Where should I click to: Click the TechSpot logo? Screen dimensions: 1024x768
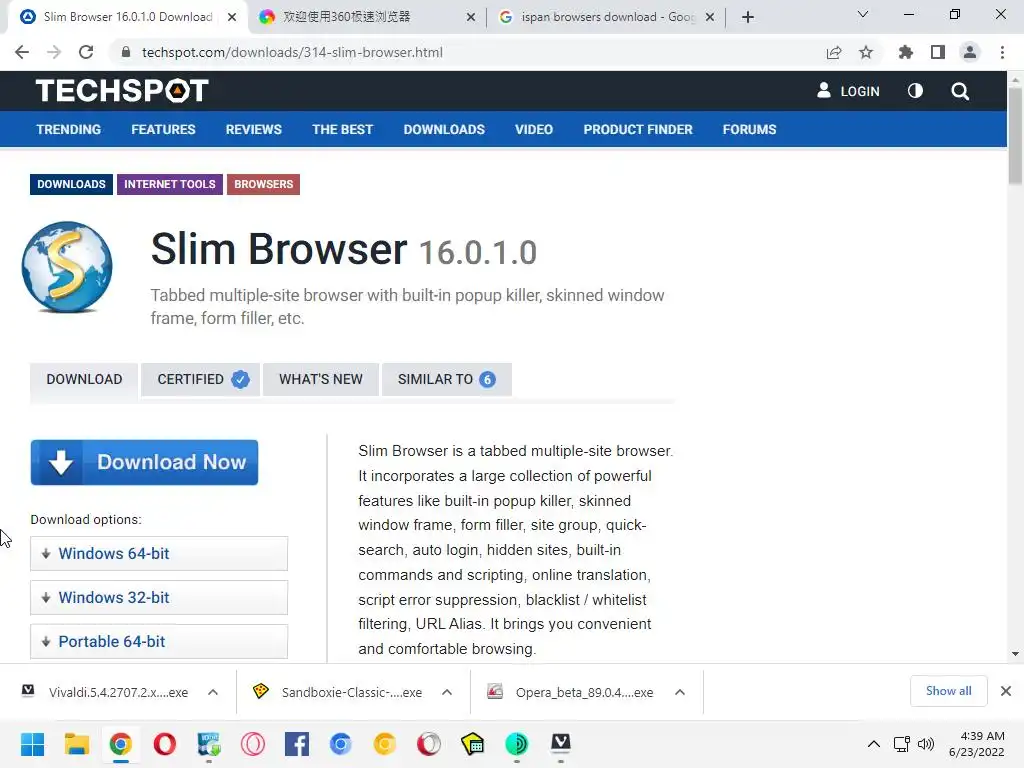122,91
